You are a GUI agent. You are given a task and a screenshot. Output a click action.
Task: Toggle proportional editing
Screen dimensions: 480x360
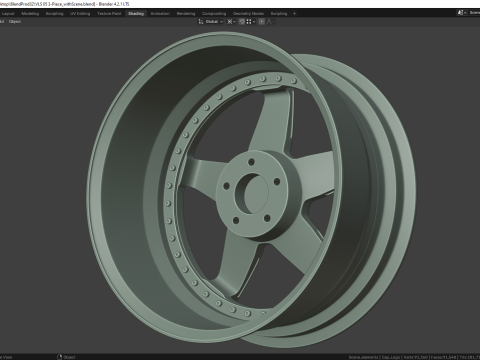click(x=262, y=22)
